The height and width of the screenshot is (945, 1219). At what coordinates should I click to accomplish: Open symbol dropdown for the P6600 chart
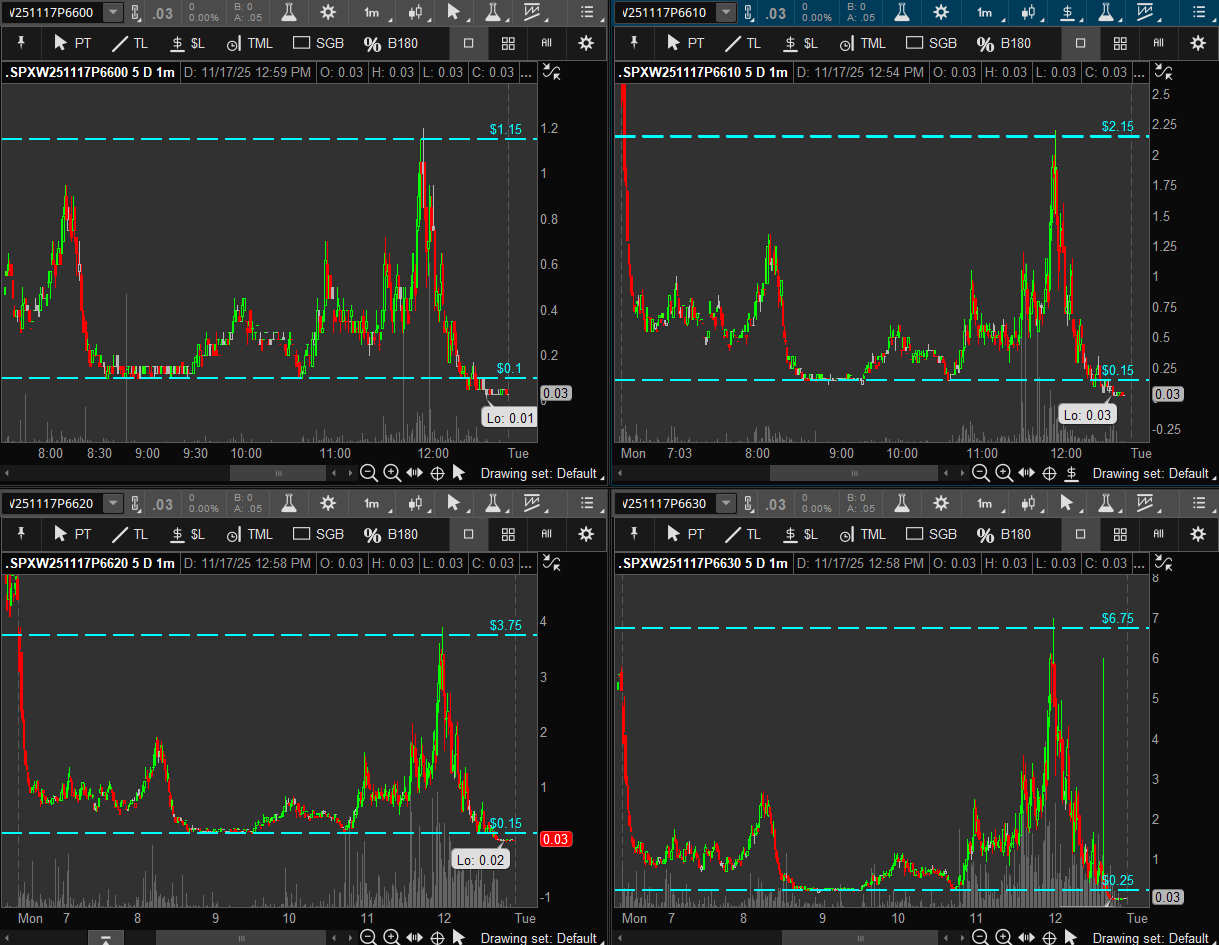(113, 12)
